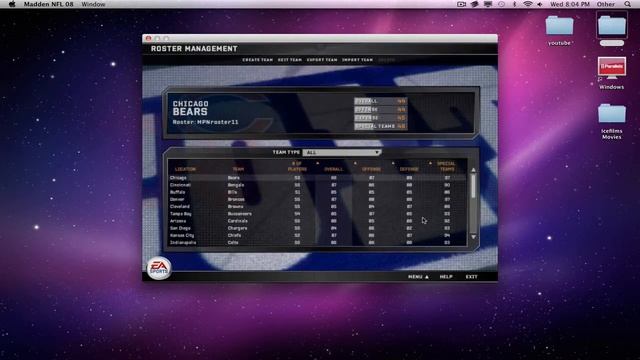The width and height of the screenshot is (640, 360).
Task: Select the Buffalo Bills row
Action: (x=317, y=192)
